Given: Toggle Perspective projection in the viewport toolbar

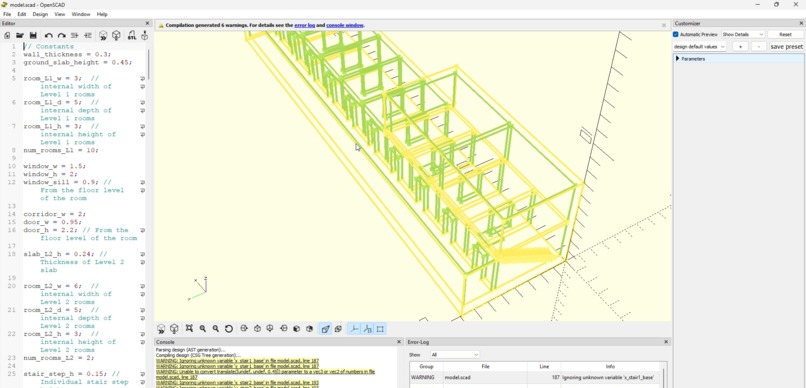Looking at the screenshot, I should (325, 329).
